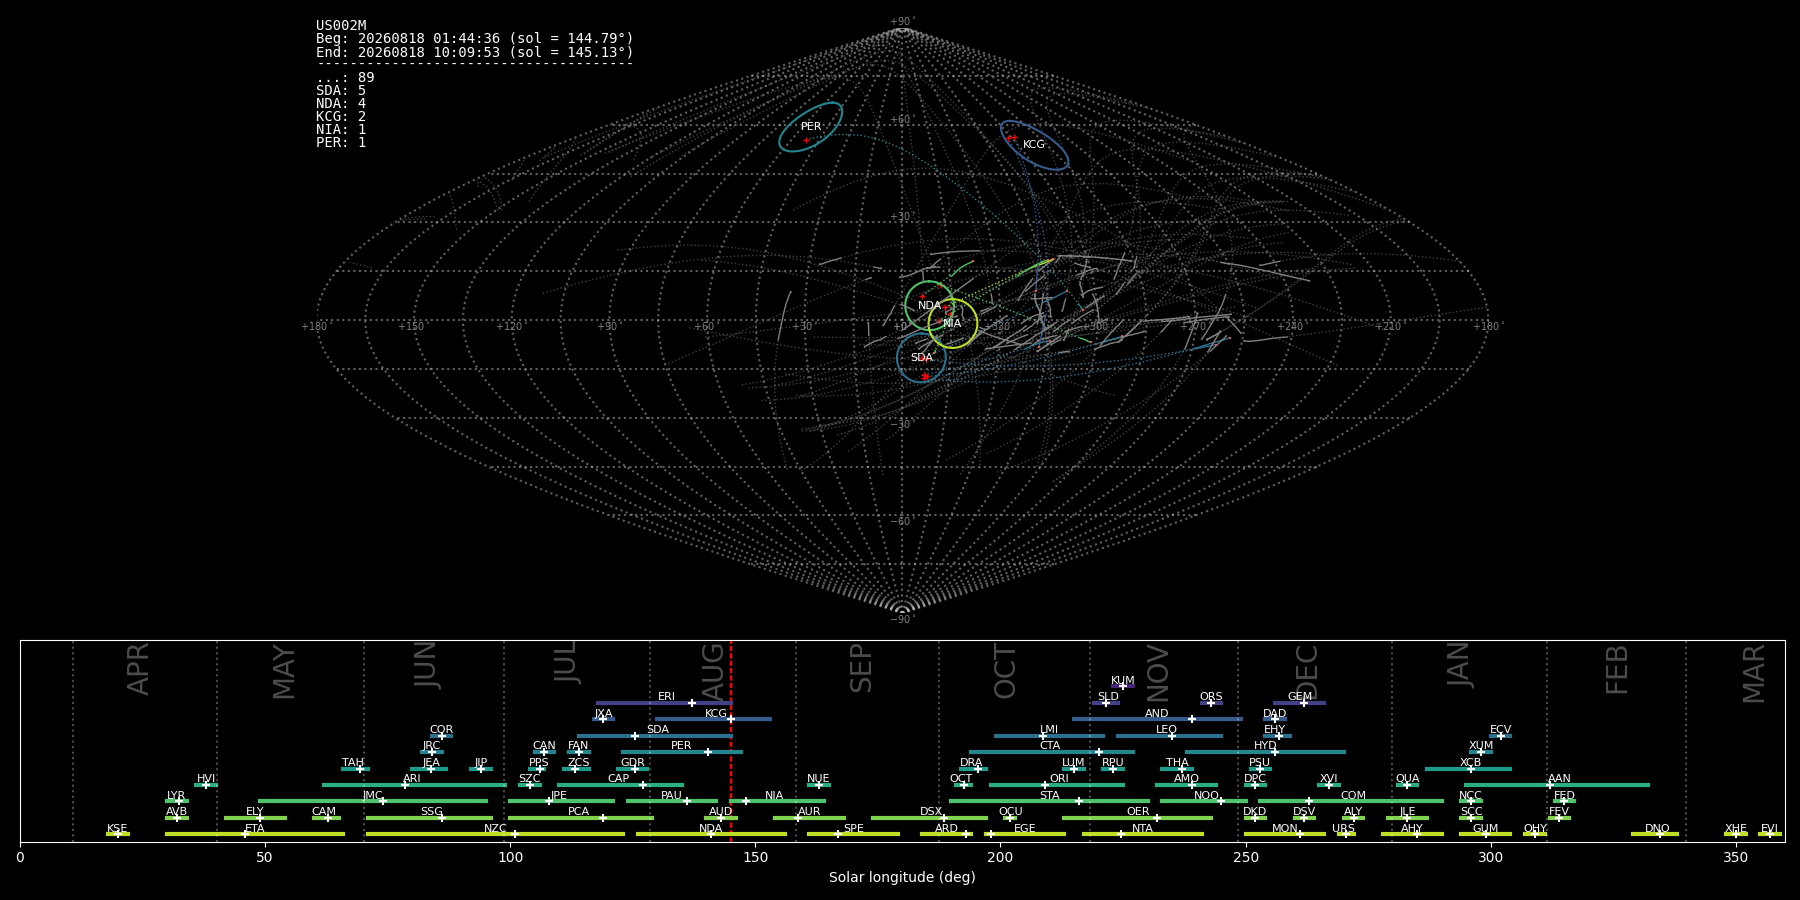Click the PER radiant ellipse label
Screen dimensions: 1800x900
(x=811, y=127)
